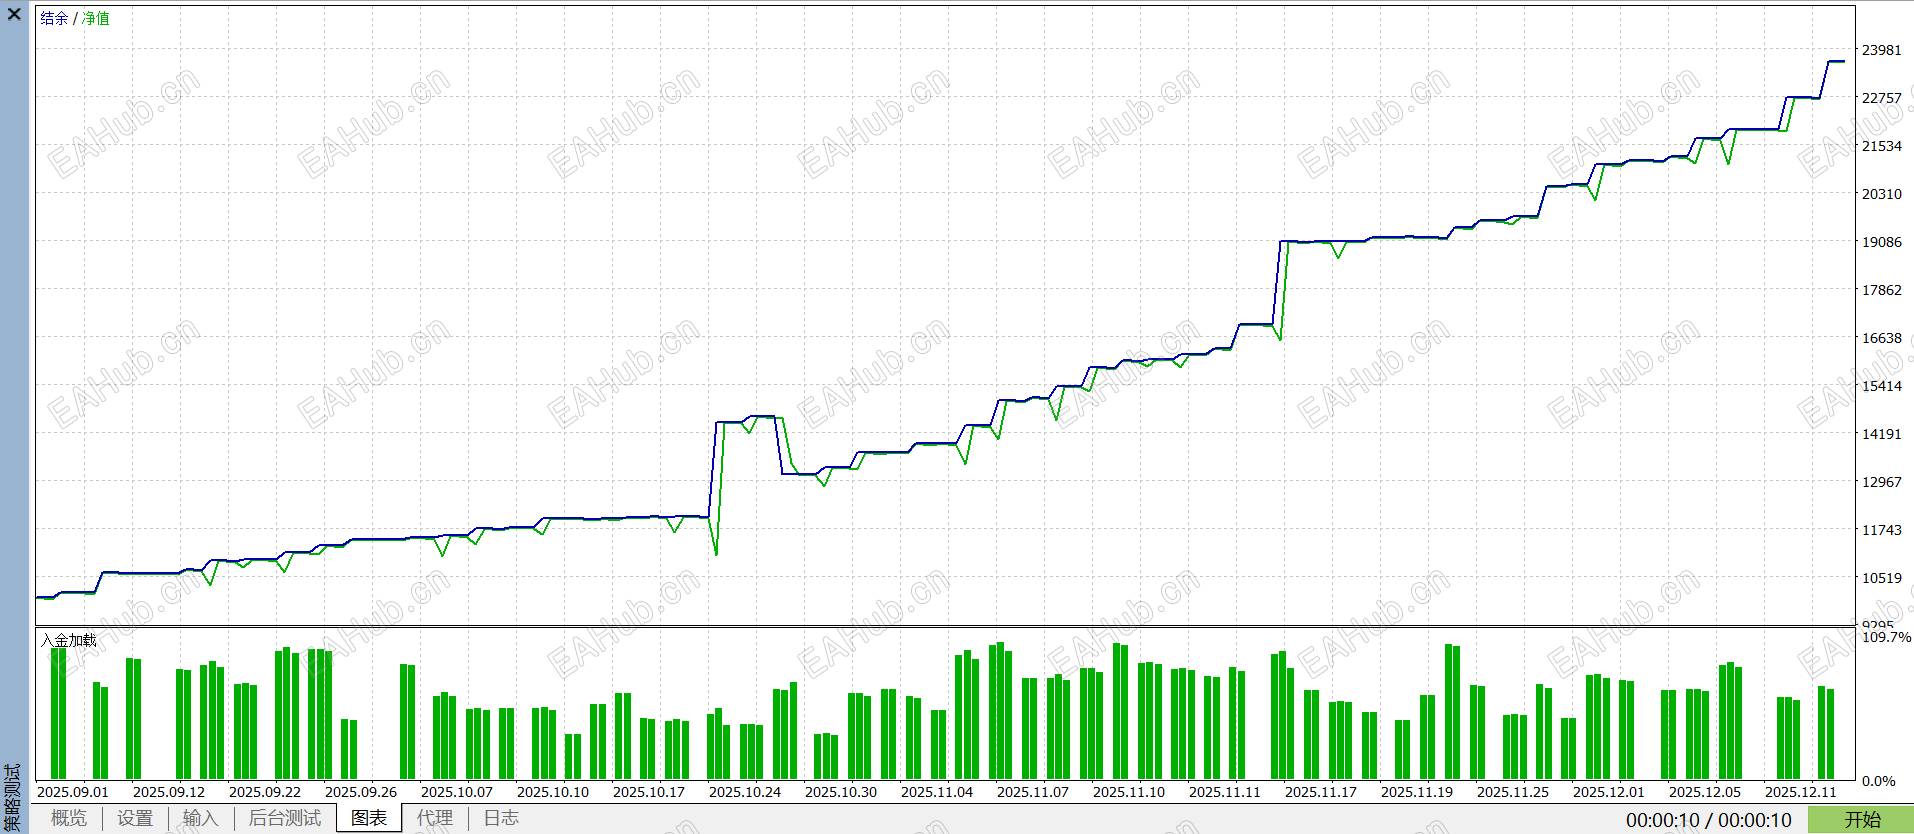This screenshot has height=834, width=1914.
Task: Click the 17862 axis value
Action: point(1881,290)
